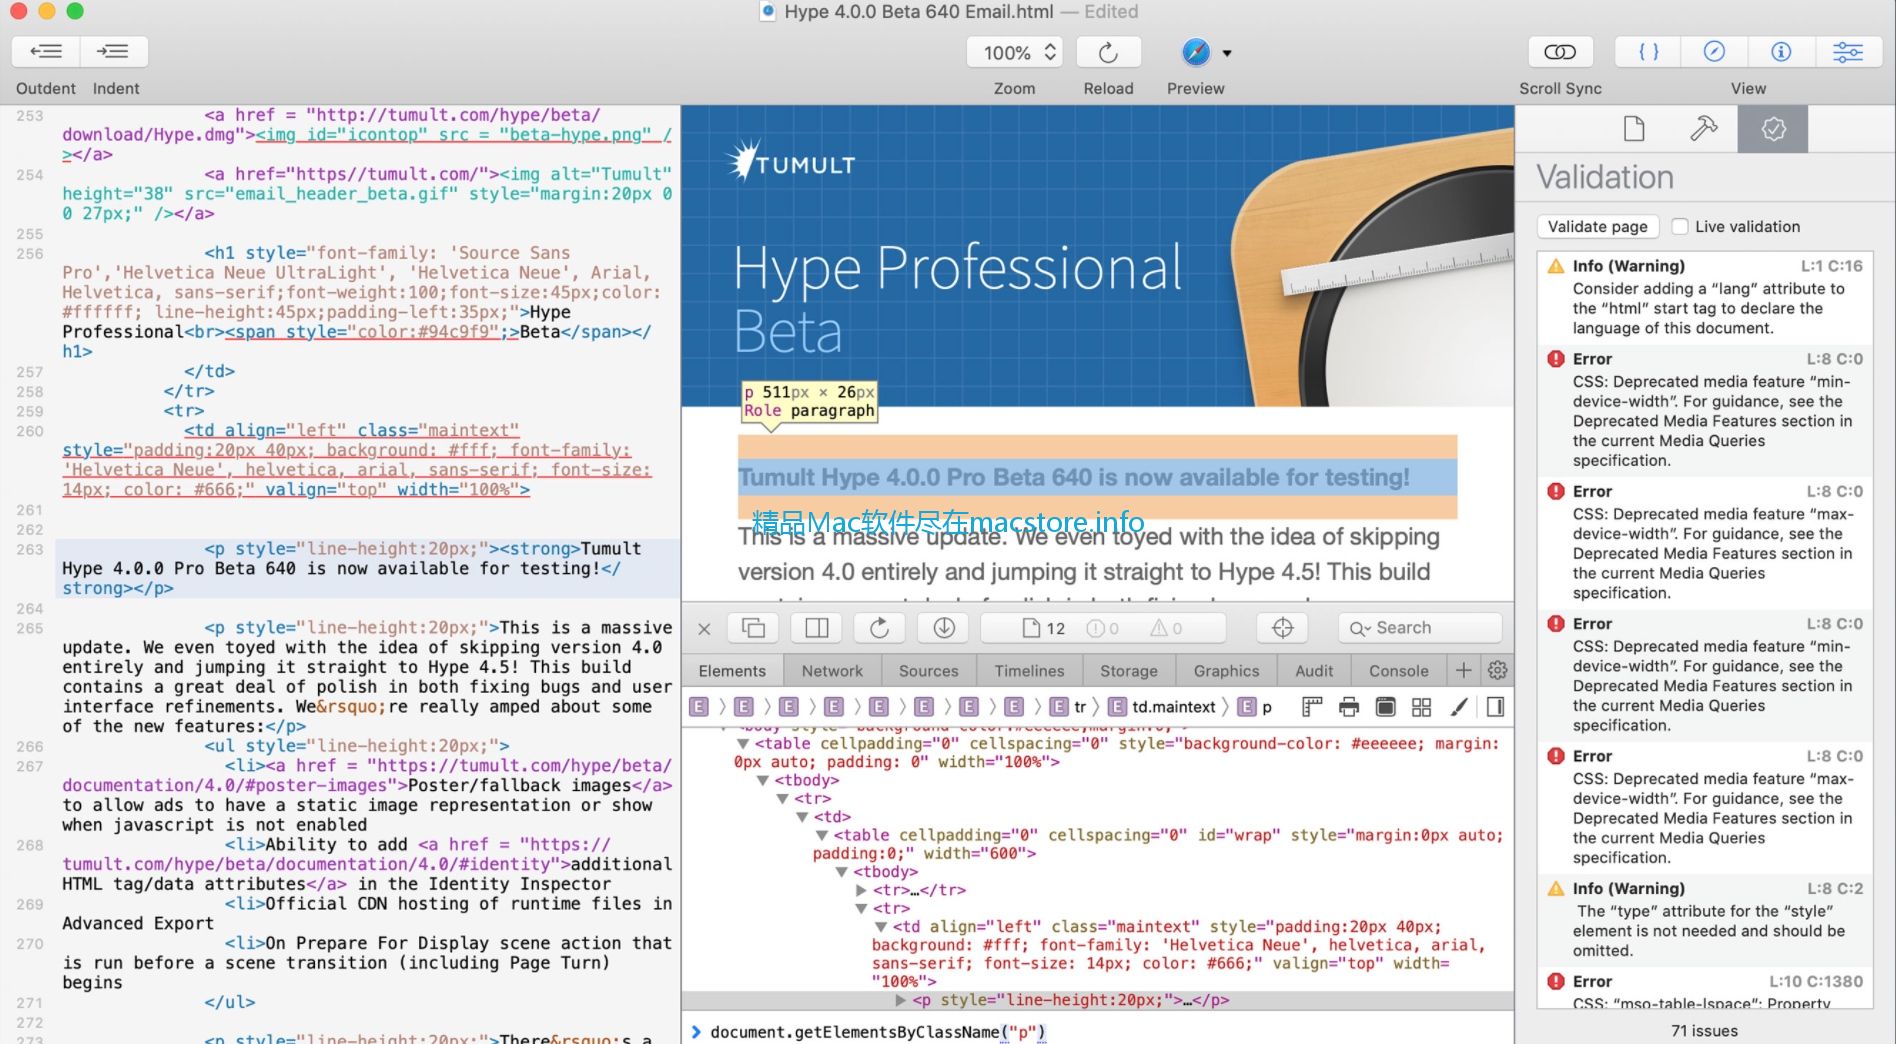This screenshot has height=1044, width=1896.
Task: Reload the preview with the Reload button
Action: 1108,52
